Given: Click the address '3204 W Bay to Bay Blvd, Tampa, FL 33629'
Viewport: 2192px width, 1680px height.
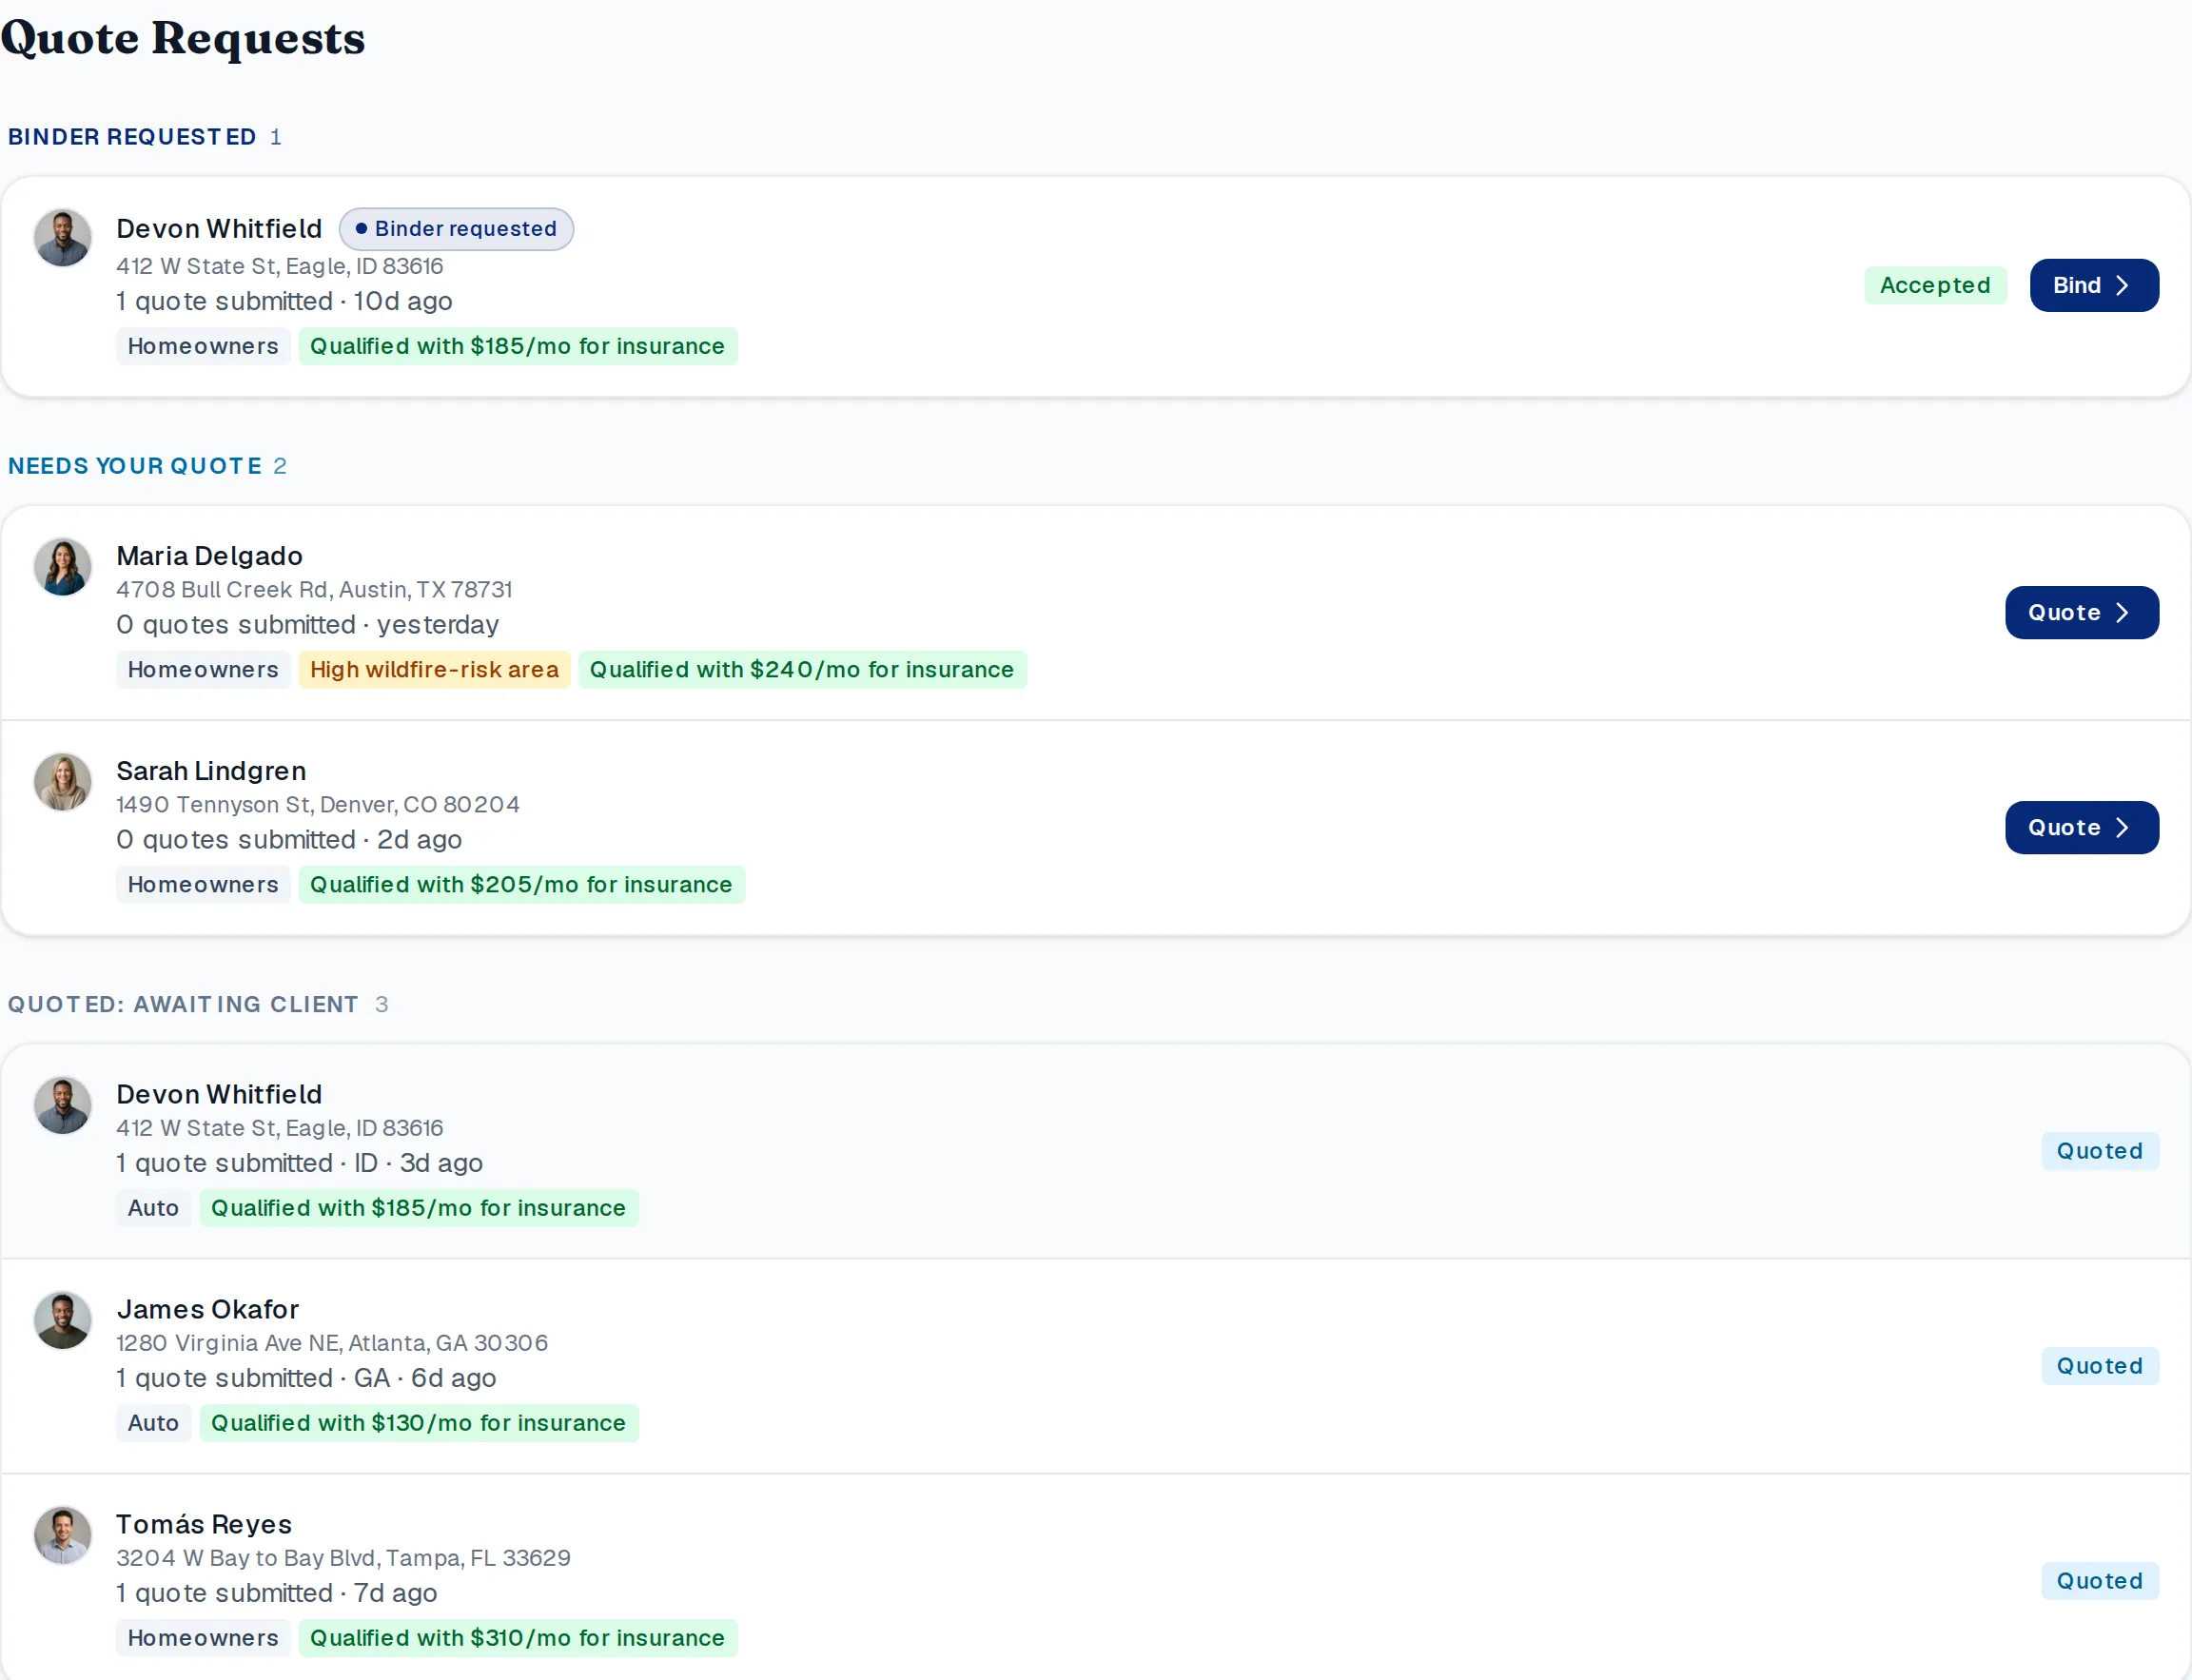Looking at the screenshot, I should pyautogui.click(x=343, y=1558).
